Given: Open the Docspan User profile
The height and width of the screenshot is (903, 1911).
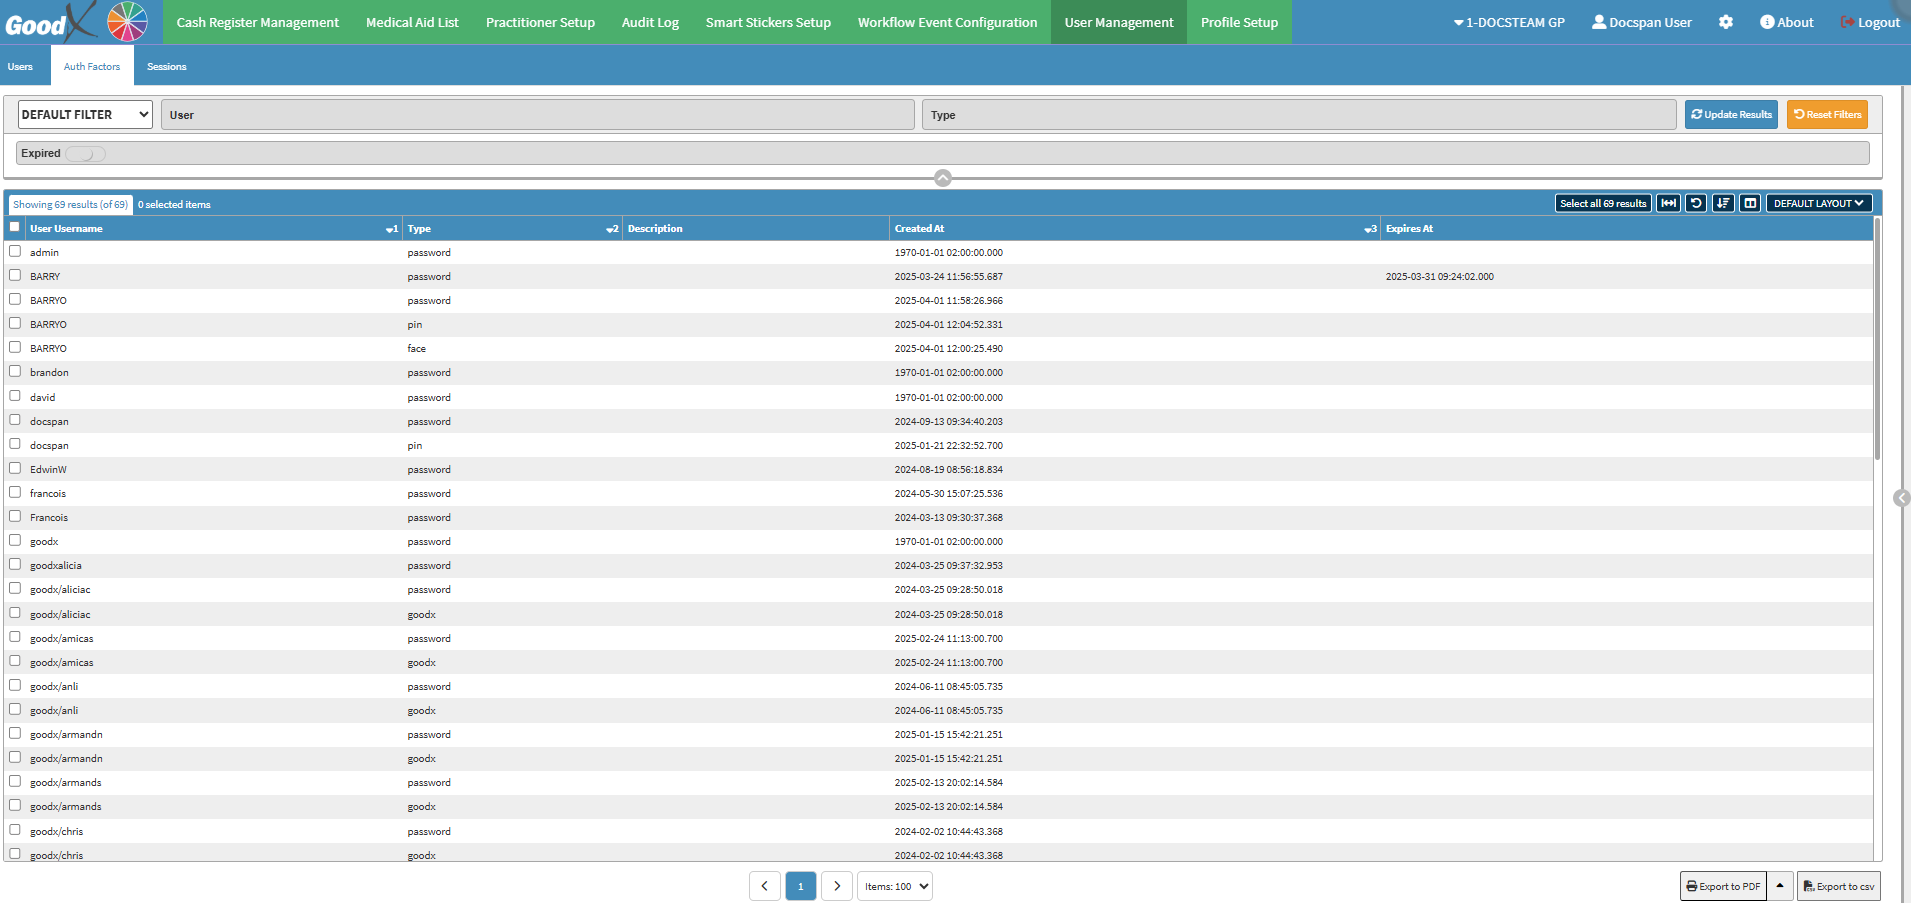Looking at the screenshot, I should tap(1642, 22).
